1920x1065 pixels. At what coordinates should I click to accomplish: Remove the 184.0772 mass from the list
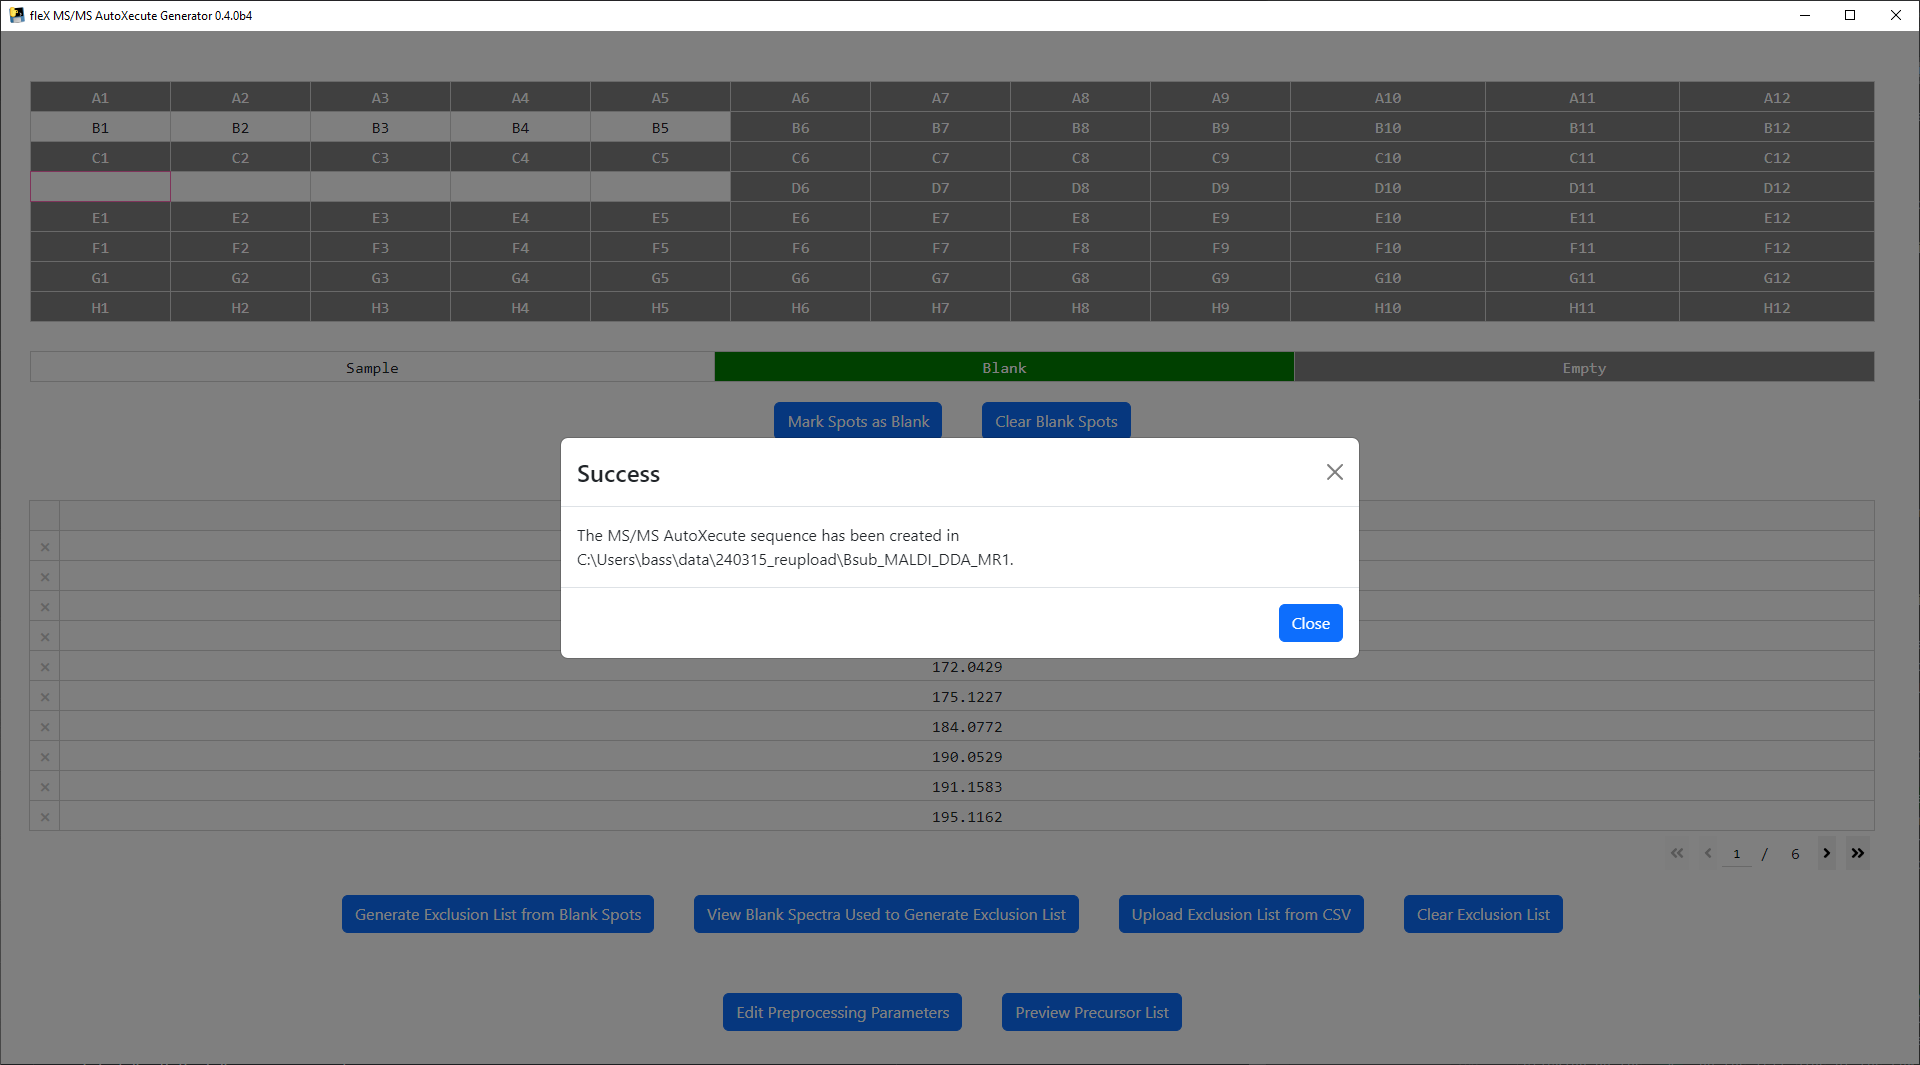tap(44, 726)
